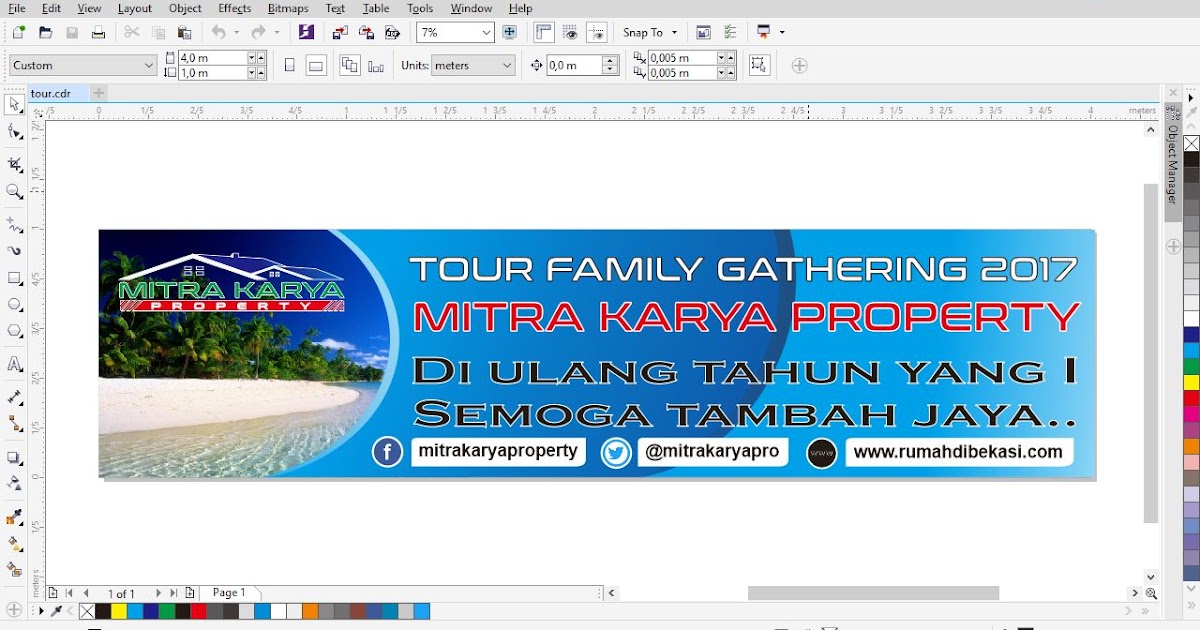This screenshot has width=1200, height=630.
Task: Toggle portrait page orientation
Action: 289,64
